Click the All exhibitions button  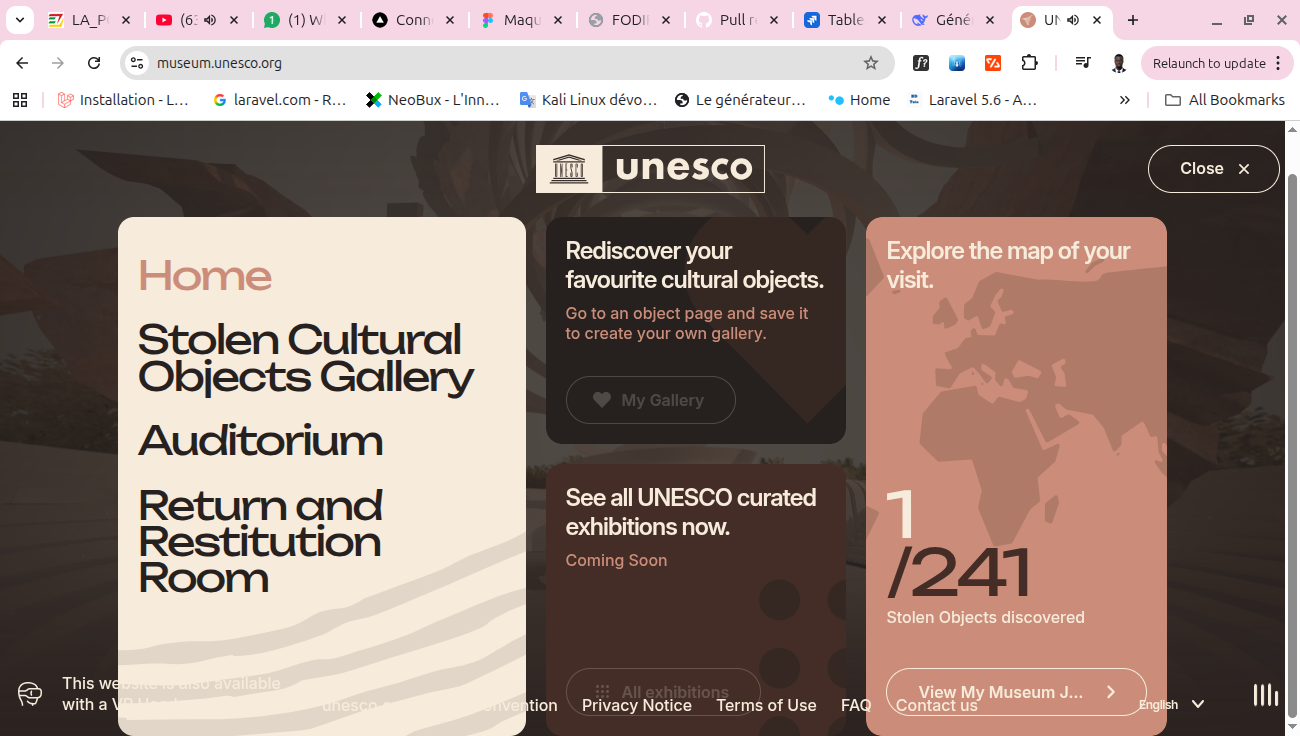(x=663, y=692)
